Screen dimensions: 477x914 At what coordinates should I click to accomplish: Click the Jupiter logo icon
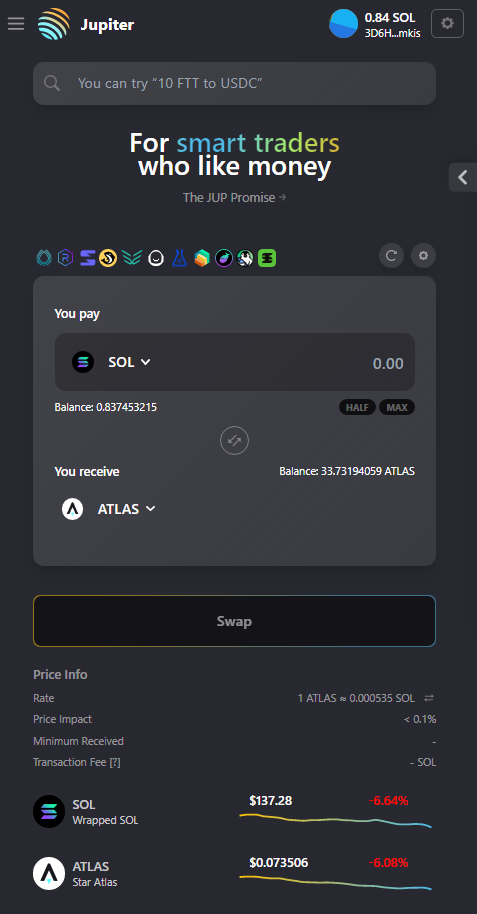tap(54, 24)
